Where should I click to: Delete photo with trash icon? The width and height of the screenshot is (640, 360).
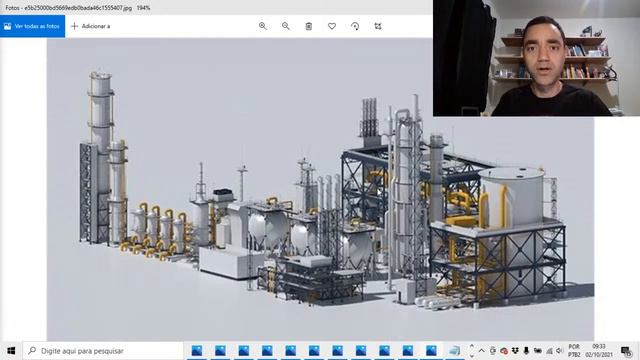309,26
